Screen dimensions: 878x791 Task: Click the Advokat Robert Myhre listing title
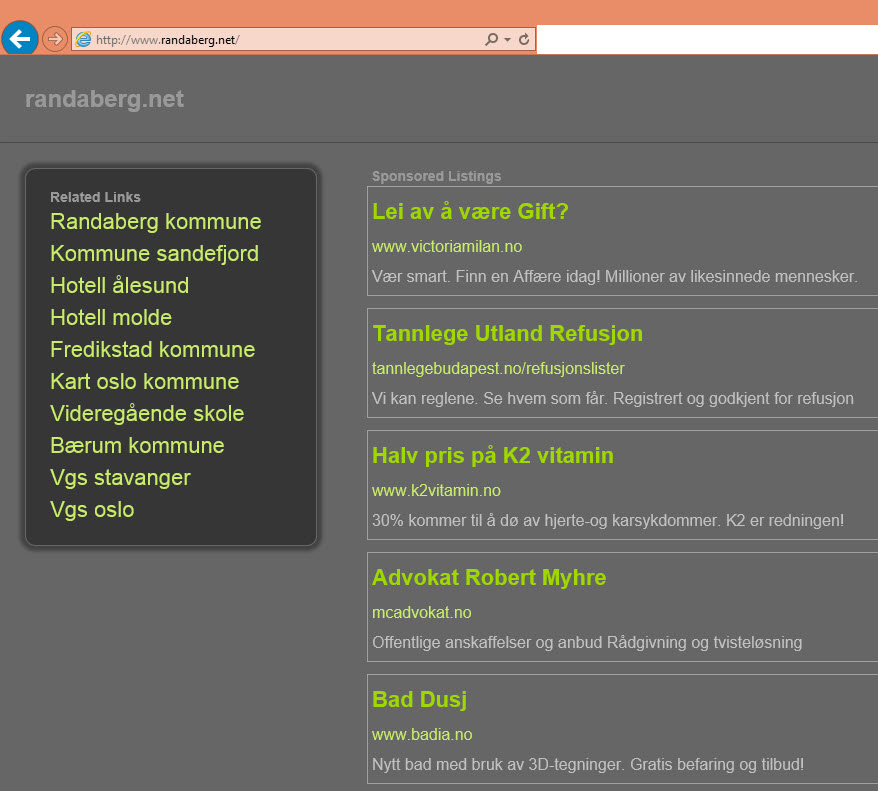(x=489, y=578)
